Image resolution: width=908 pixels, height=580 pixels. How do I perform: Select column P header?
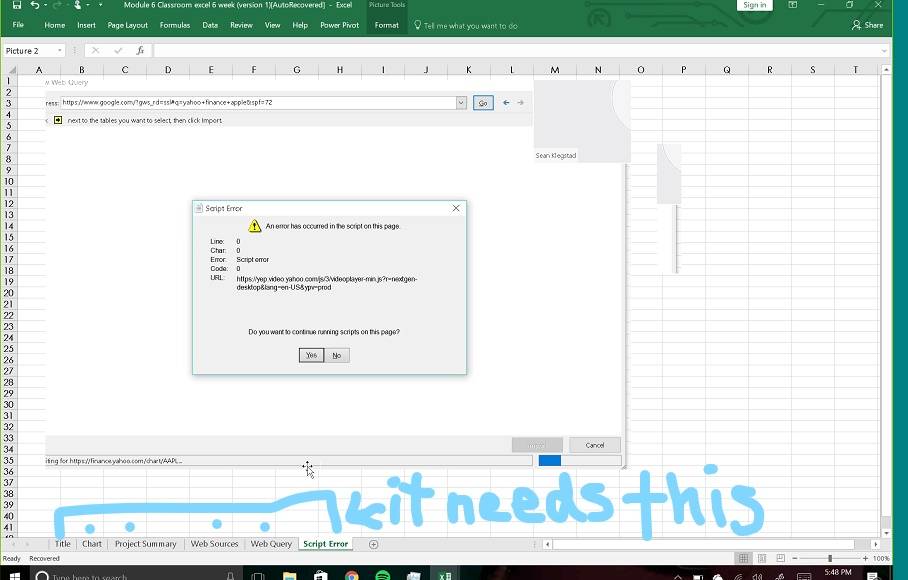pyautogui.click(x=684, y=69)
